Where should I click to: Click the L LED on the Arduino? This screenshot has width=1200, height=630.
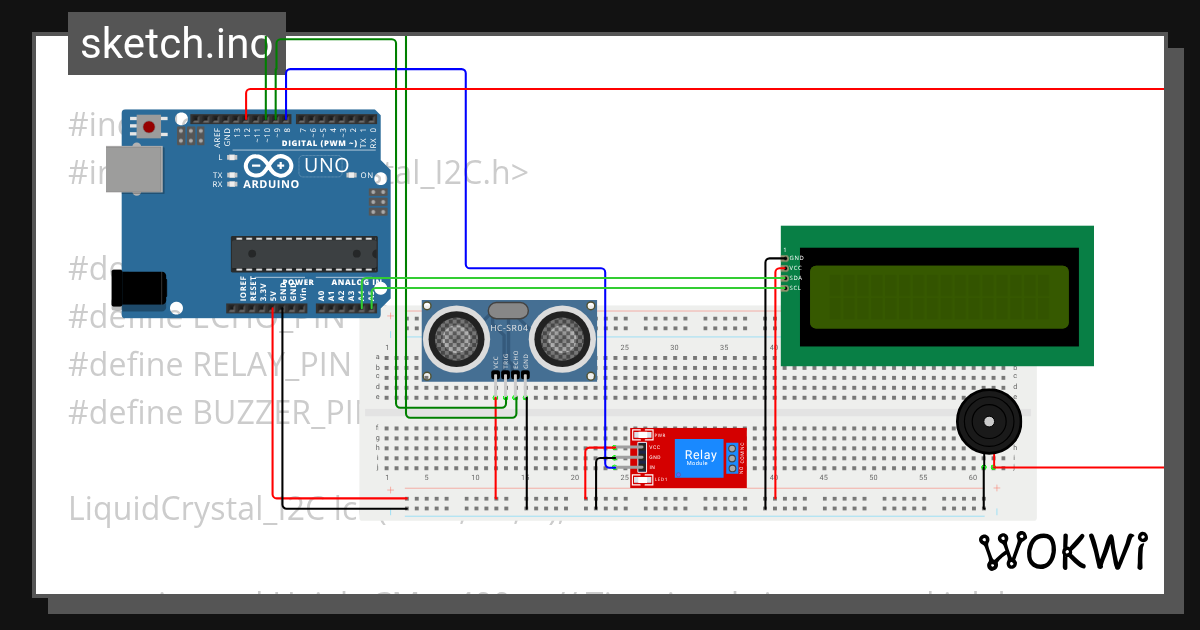pos(232,157)
